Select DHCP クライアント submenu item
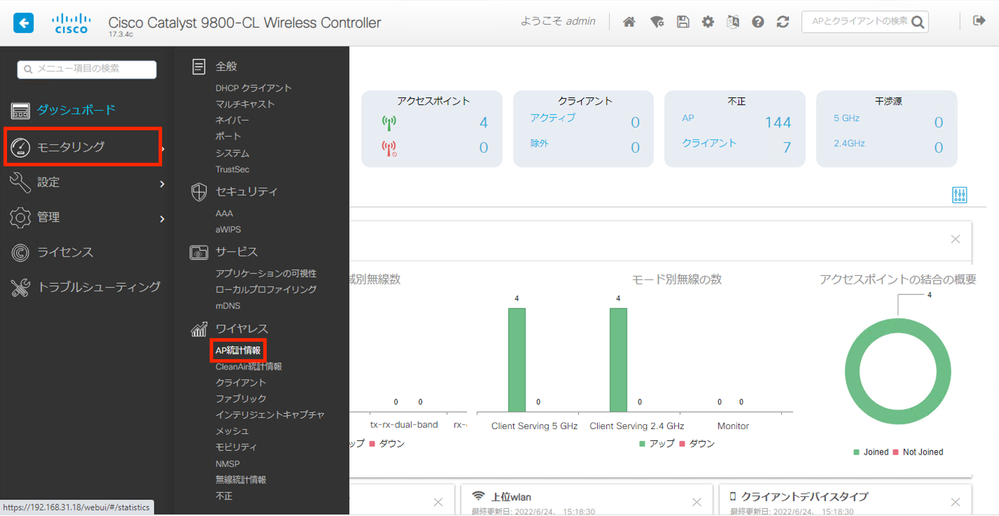This screenshot has height=516, width=999. coord(254,88)
